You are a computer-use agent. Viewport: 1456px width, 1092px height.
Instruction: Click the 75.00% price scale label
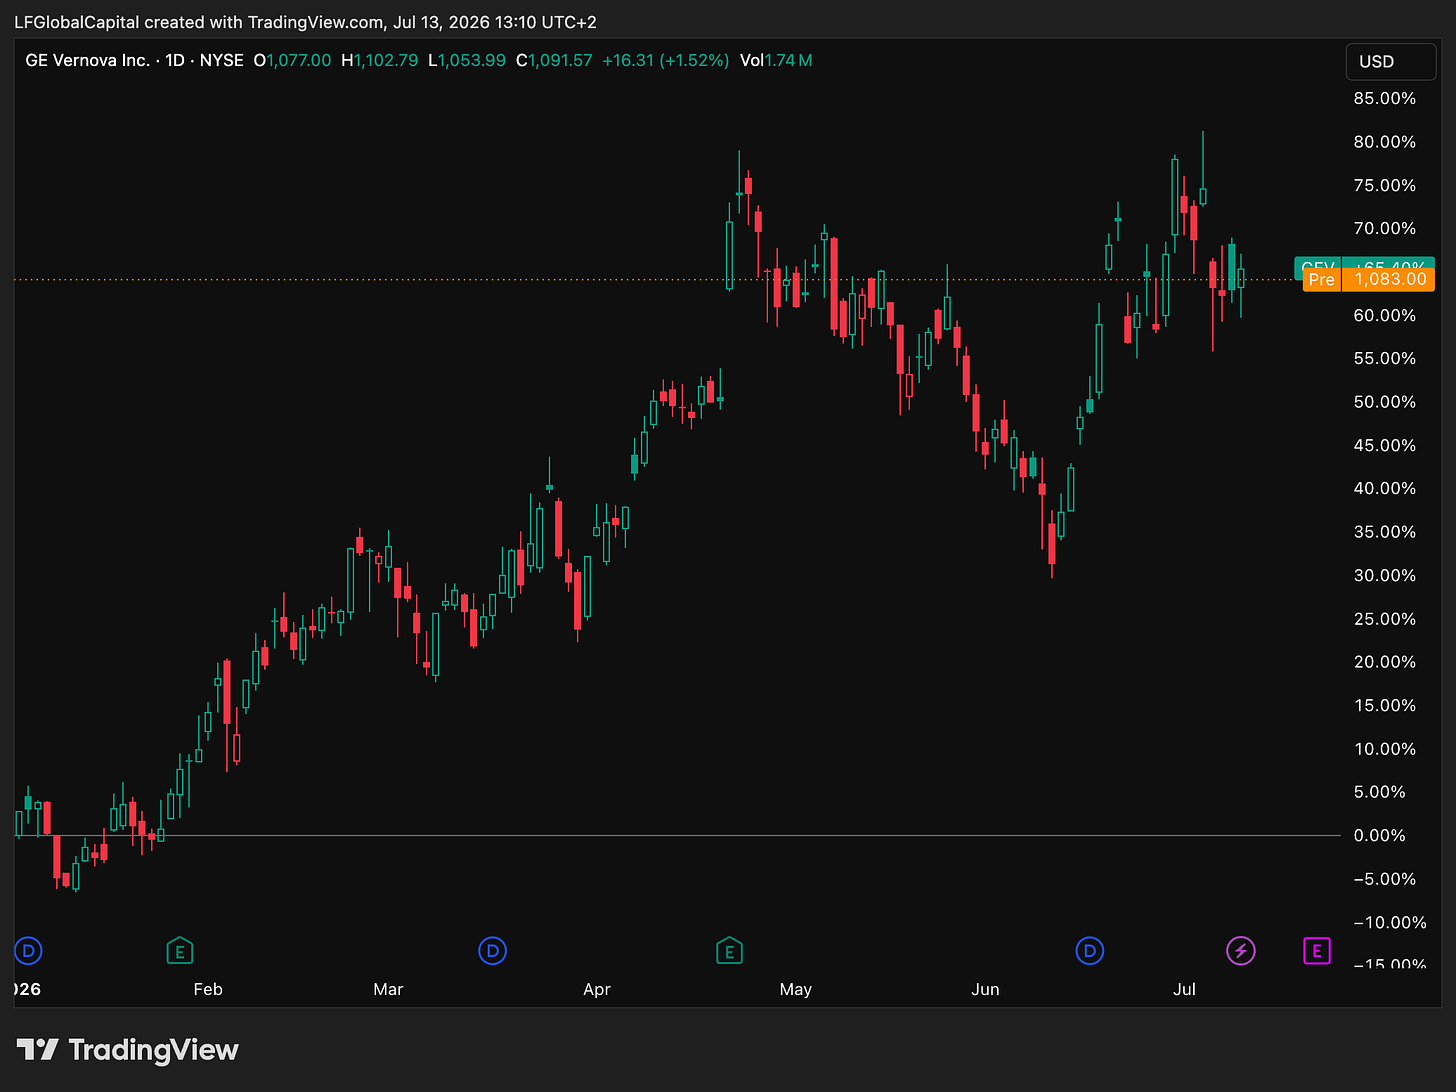(x=1385, y=185)
